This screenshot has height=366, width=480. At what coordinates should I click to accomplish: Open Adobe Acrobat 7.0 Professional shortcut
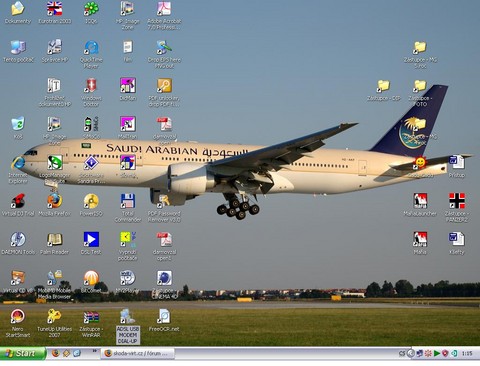pos(164,9)
